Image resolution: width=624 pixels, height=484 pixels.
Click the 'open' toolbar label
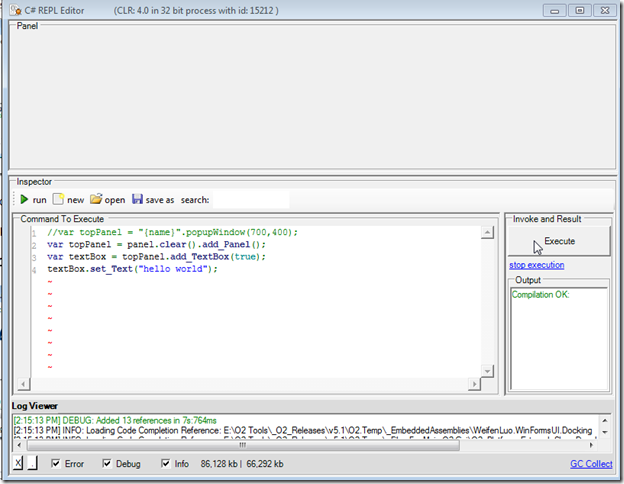tap(115, 200)
